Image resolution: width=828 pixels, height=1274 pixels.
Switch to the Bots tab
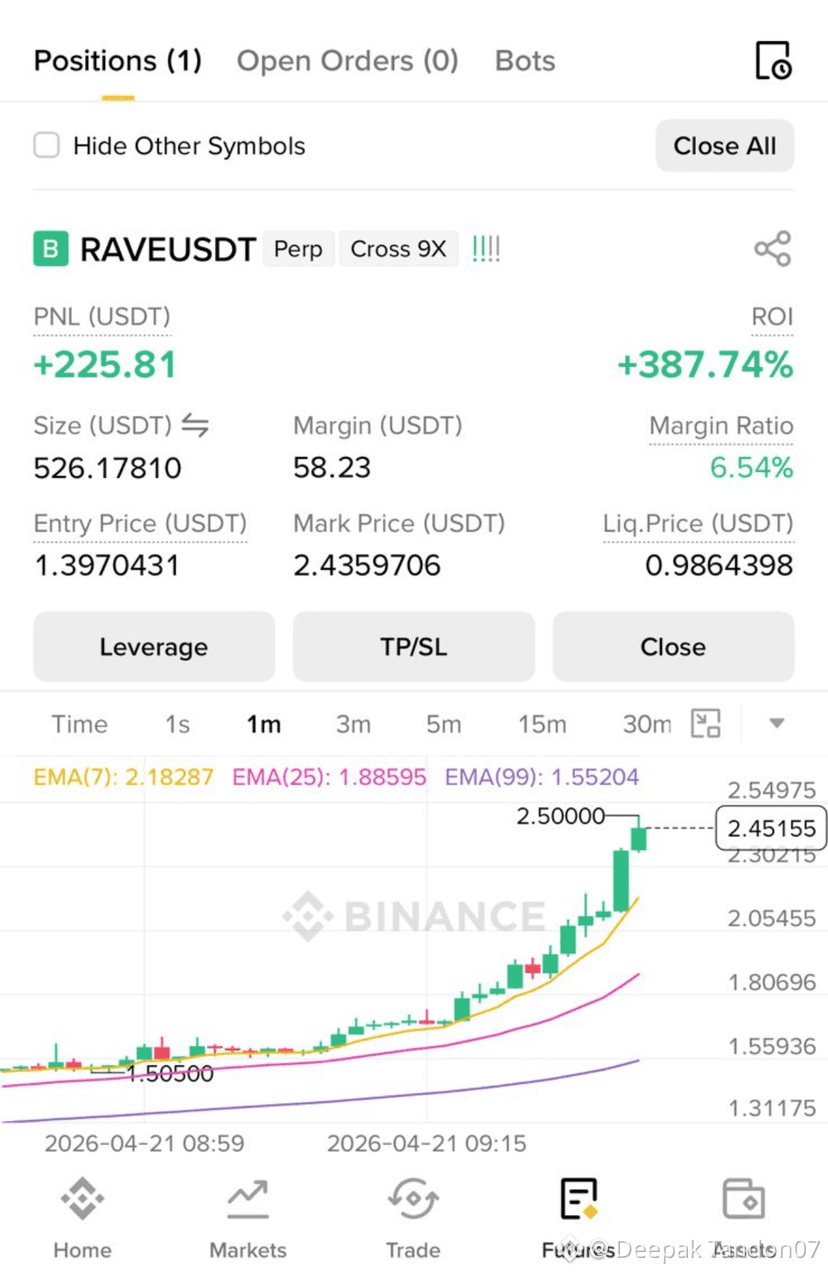(x=525, y=61)
